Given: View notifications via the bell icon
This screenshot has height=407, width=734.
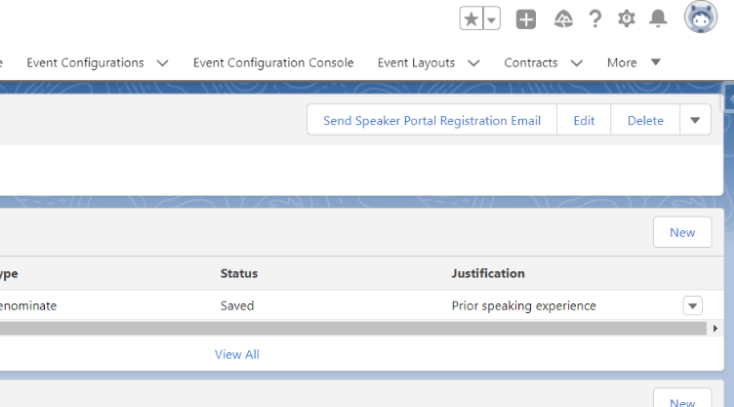Looking at the screenshot, I should point(658,19).
